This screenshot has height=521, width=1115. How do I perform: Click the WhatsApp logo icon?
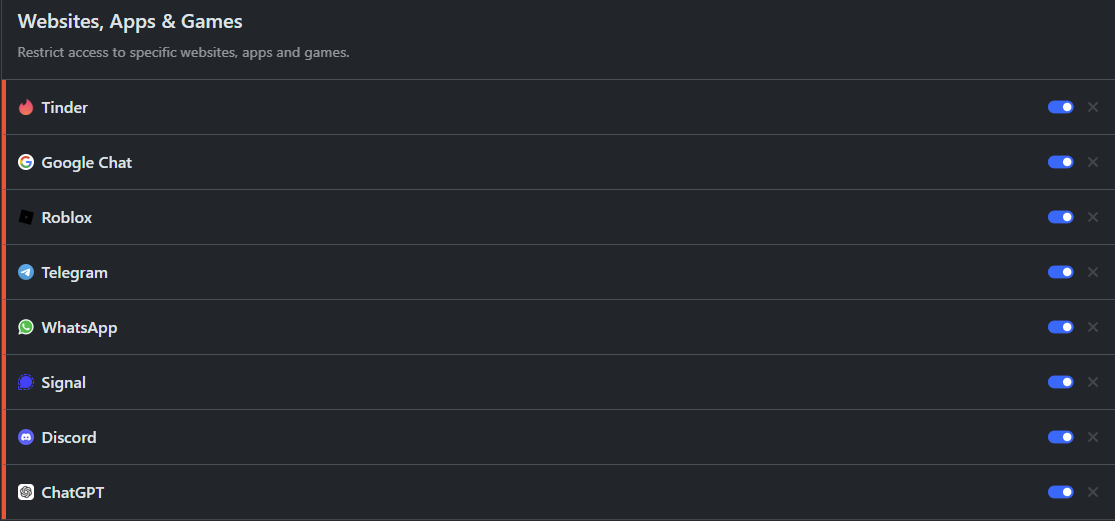(x=26, y=327)
